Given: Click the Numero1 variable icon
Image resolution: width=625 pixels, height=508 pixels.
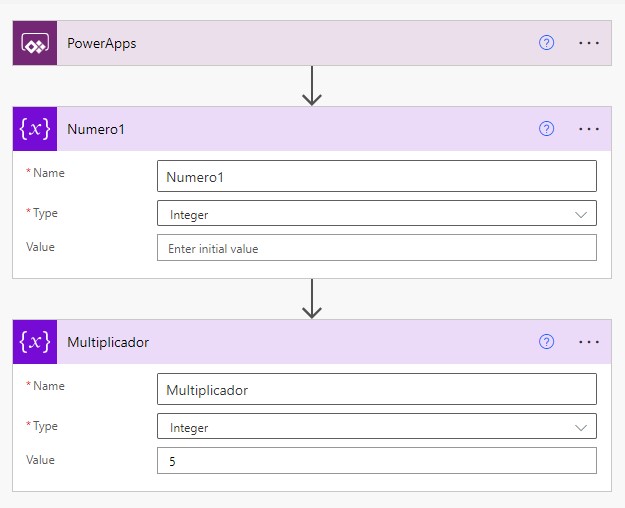Looking at the screenshot, I should (x=35, y=129).
